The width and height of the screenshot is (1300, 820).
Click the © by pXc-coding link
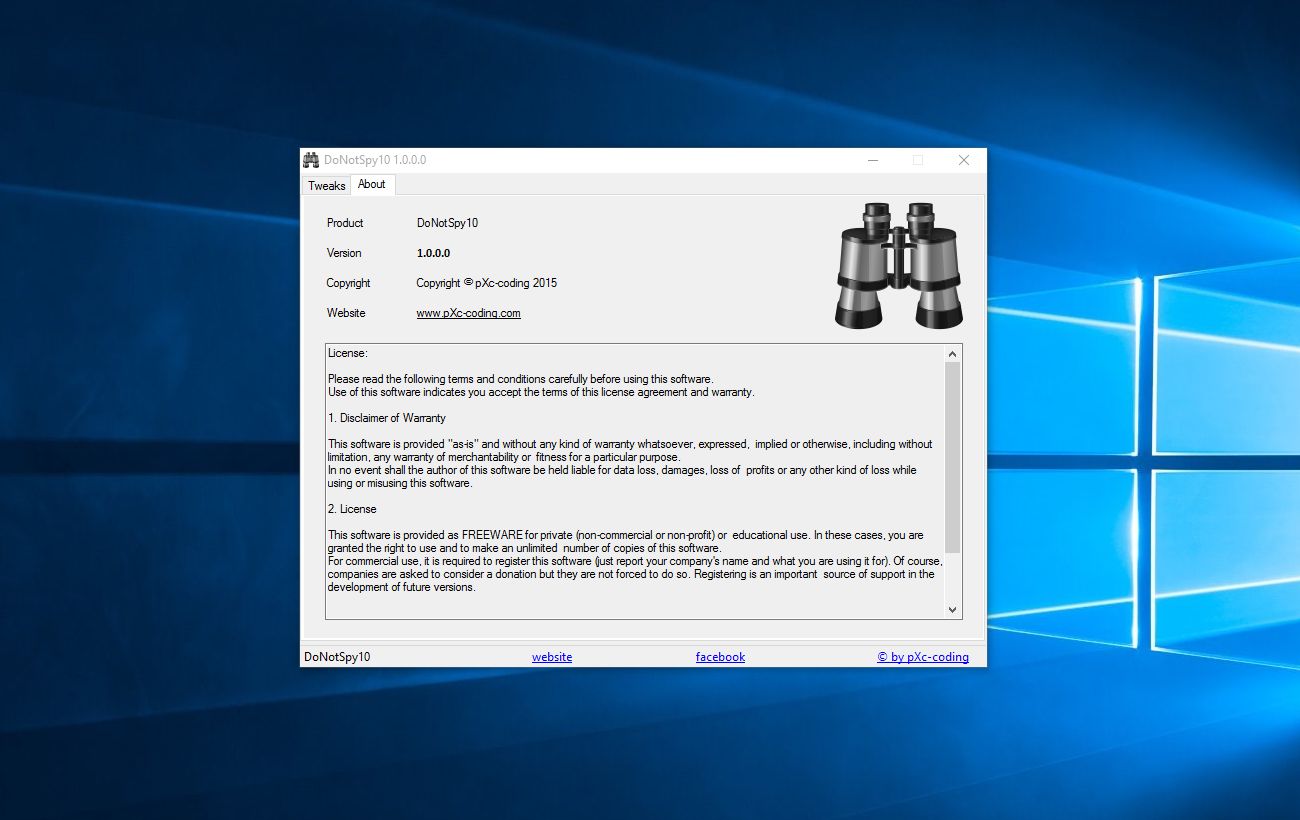point(923,657)
